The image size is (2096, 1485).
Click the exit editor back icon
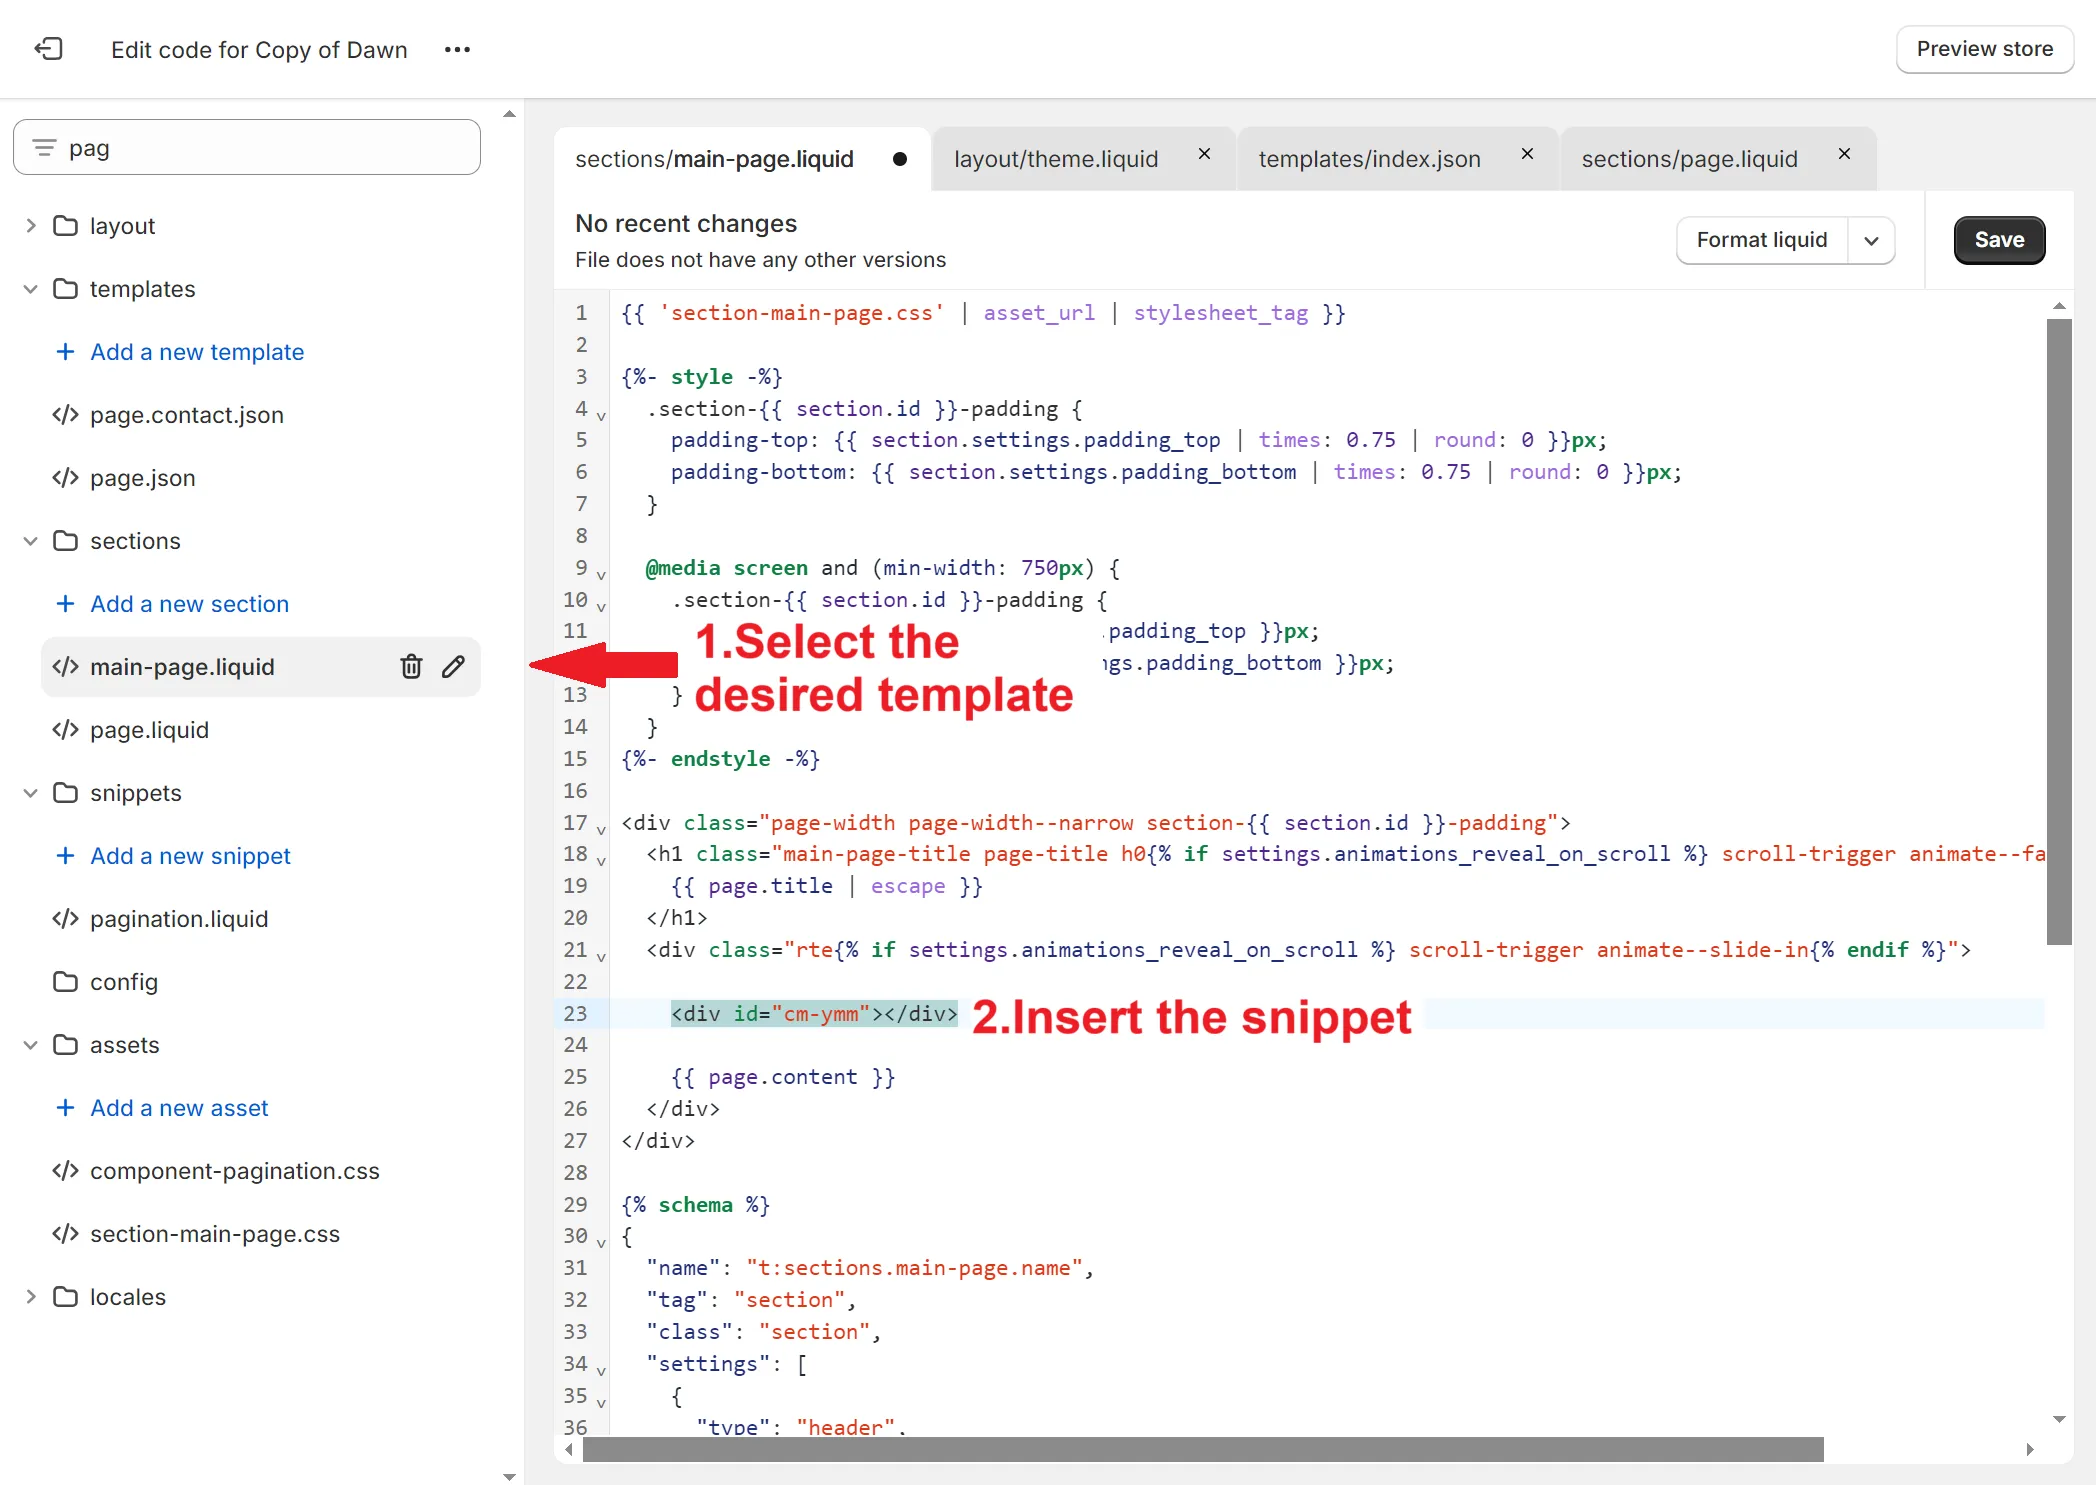(x=48, y=49)
